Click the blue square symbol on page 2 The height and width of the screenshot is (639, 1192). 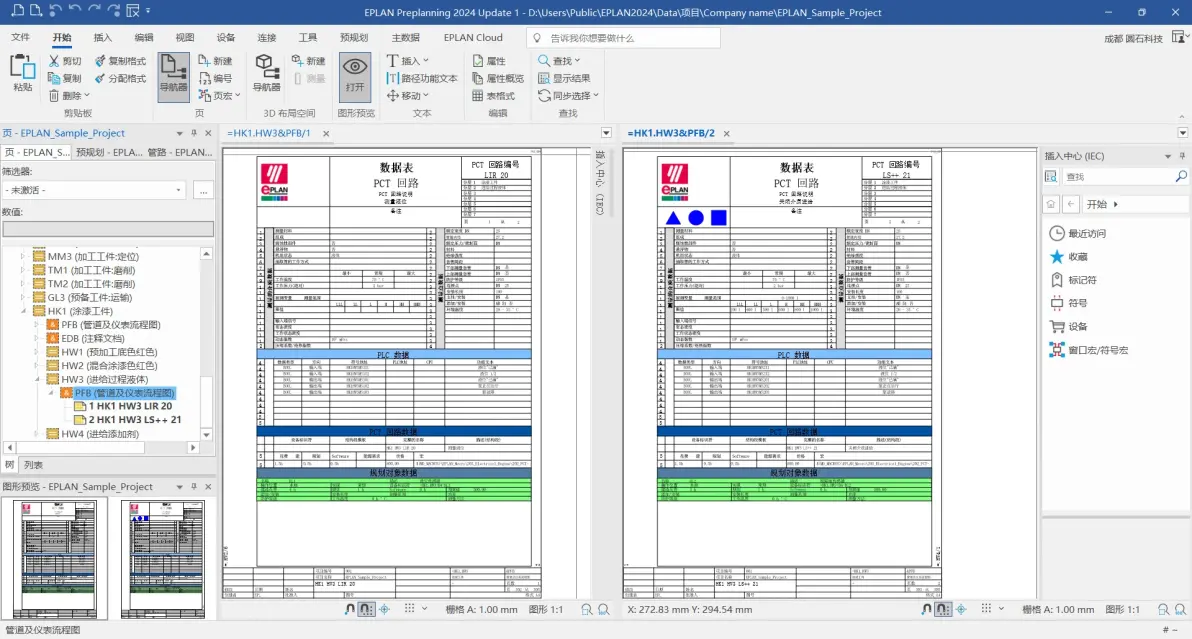(718, 218)
